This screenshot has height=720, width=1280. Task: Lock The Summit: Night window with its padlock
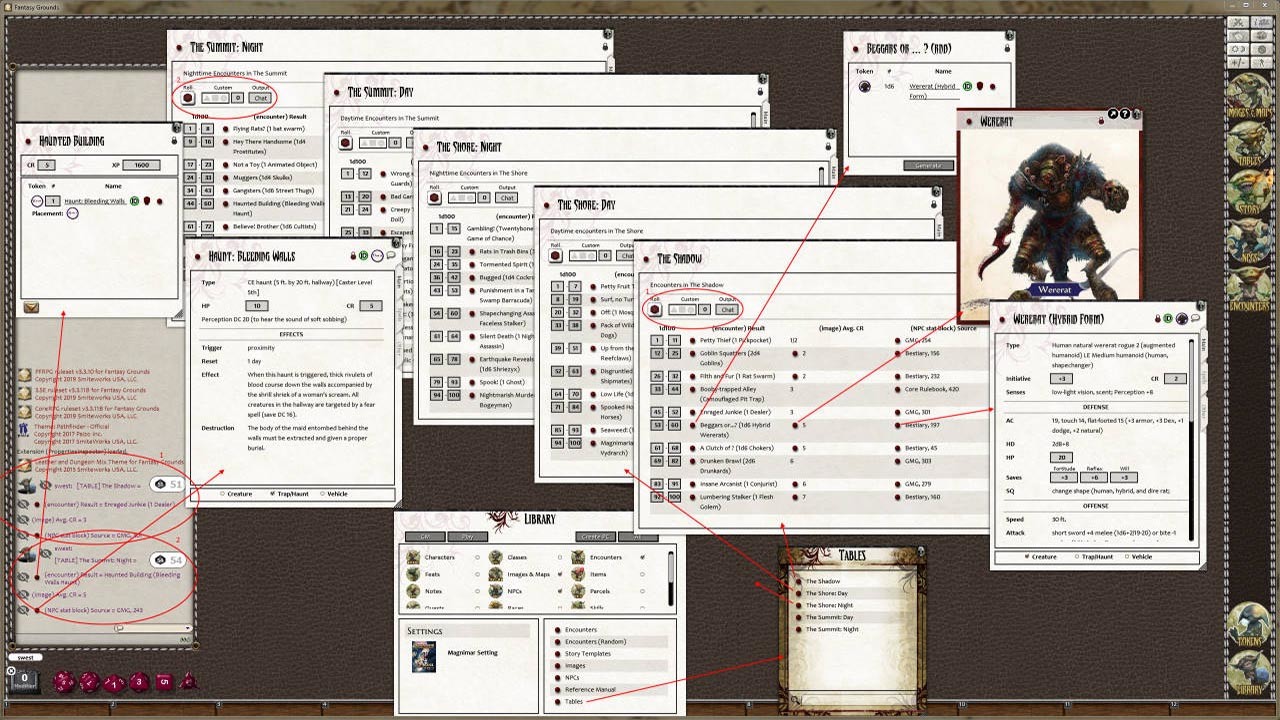606,47
